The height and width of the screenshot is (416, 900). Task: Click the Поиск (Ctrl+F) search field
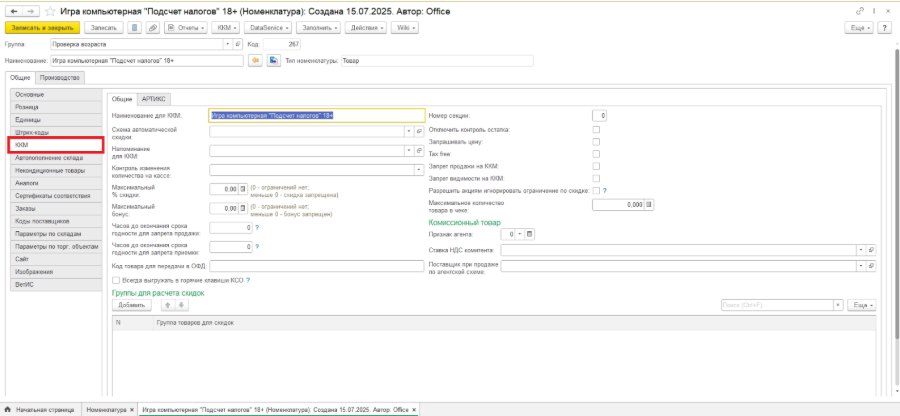(x=777, y=305)
